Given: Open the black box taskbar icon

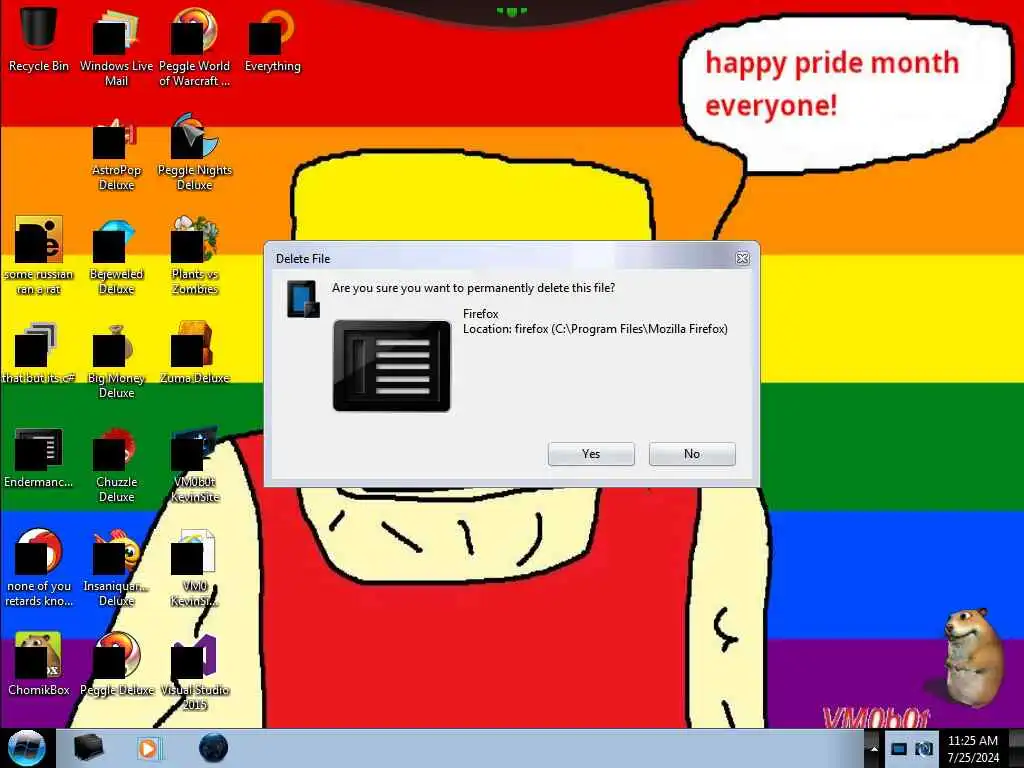Looking at the screenshot, I should click(89, 748).
